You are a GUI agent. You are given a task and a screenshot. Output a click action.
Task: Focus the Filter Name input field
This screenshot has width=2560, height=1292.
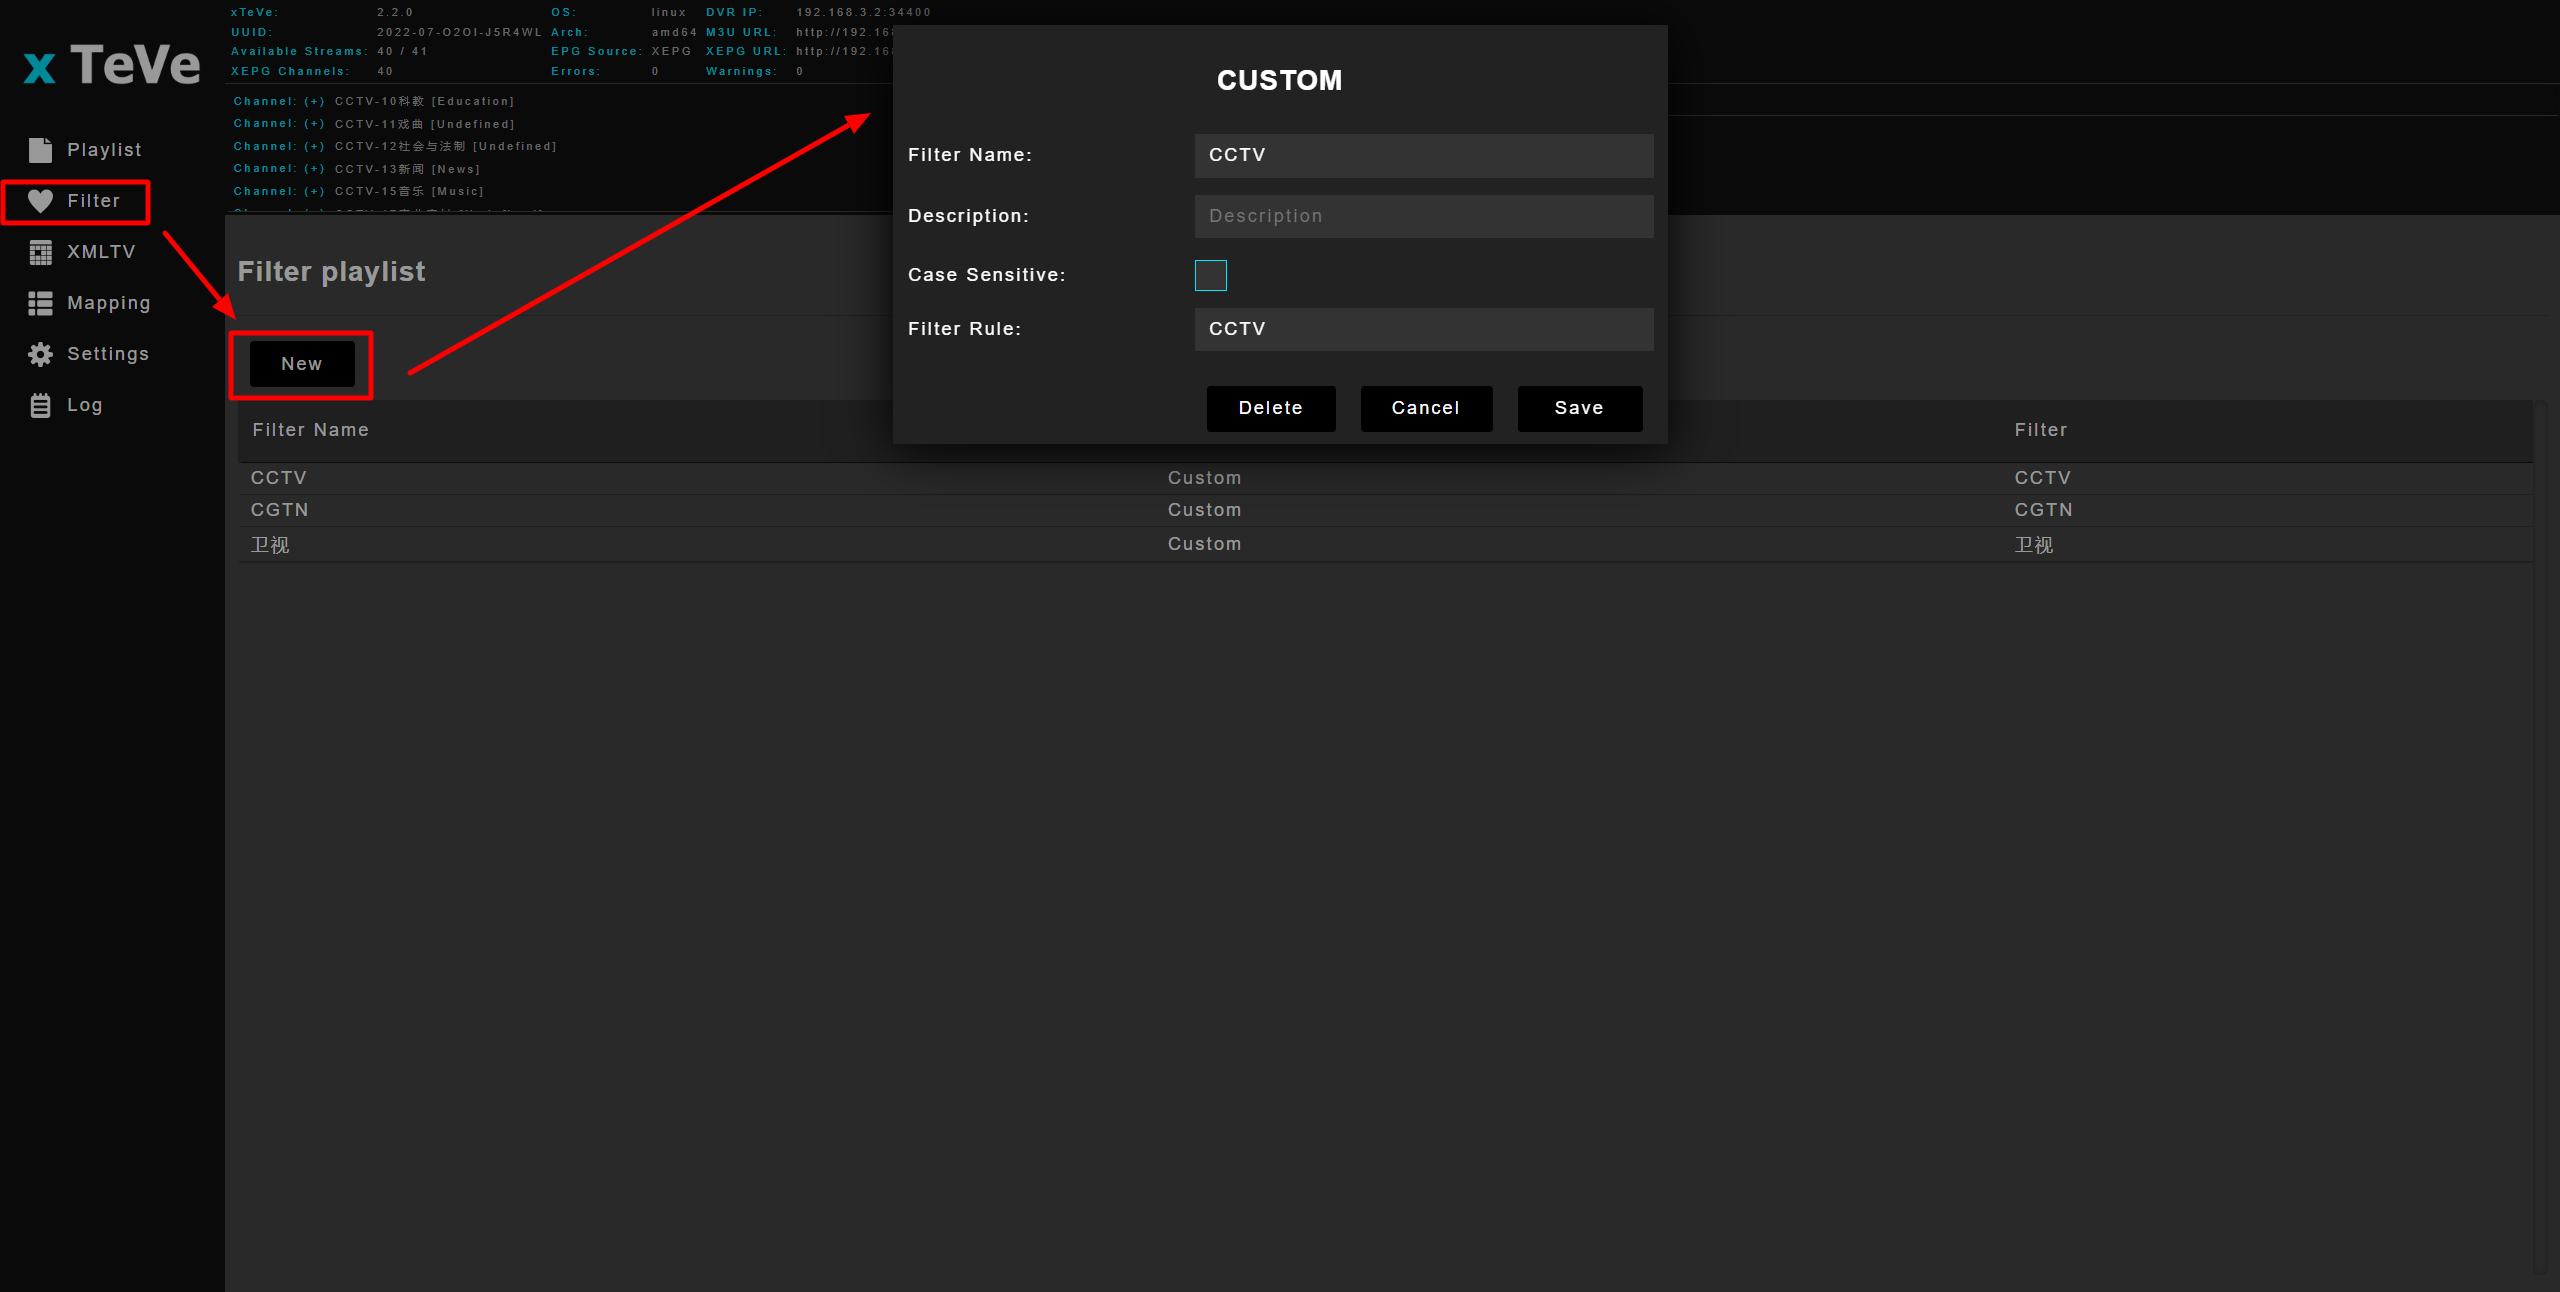point(1423,155)
